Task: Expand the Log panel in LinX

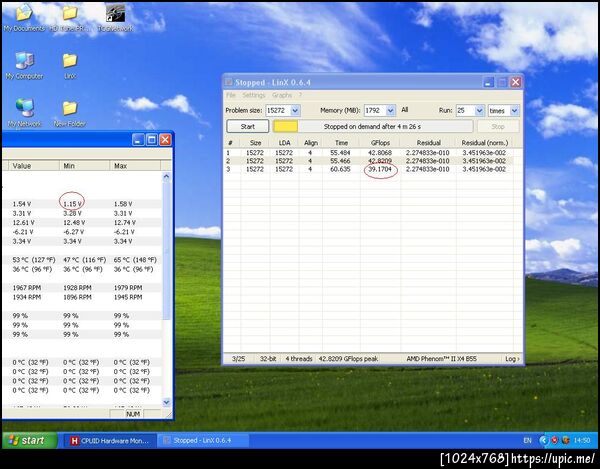Action: click(512, 359)
